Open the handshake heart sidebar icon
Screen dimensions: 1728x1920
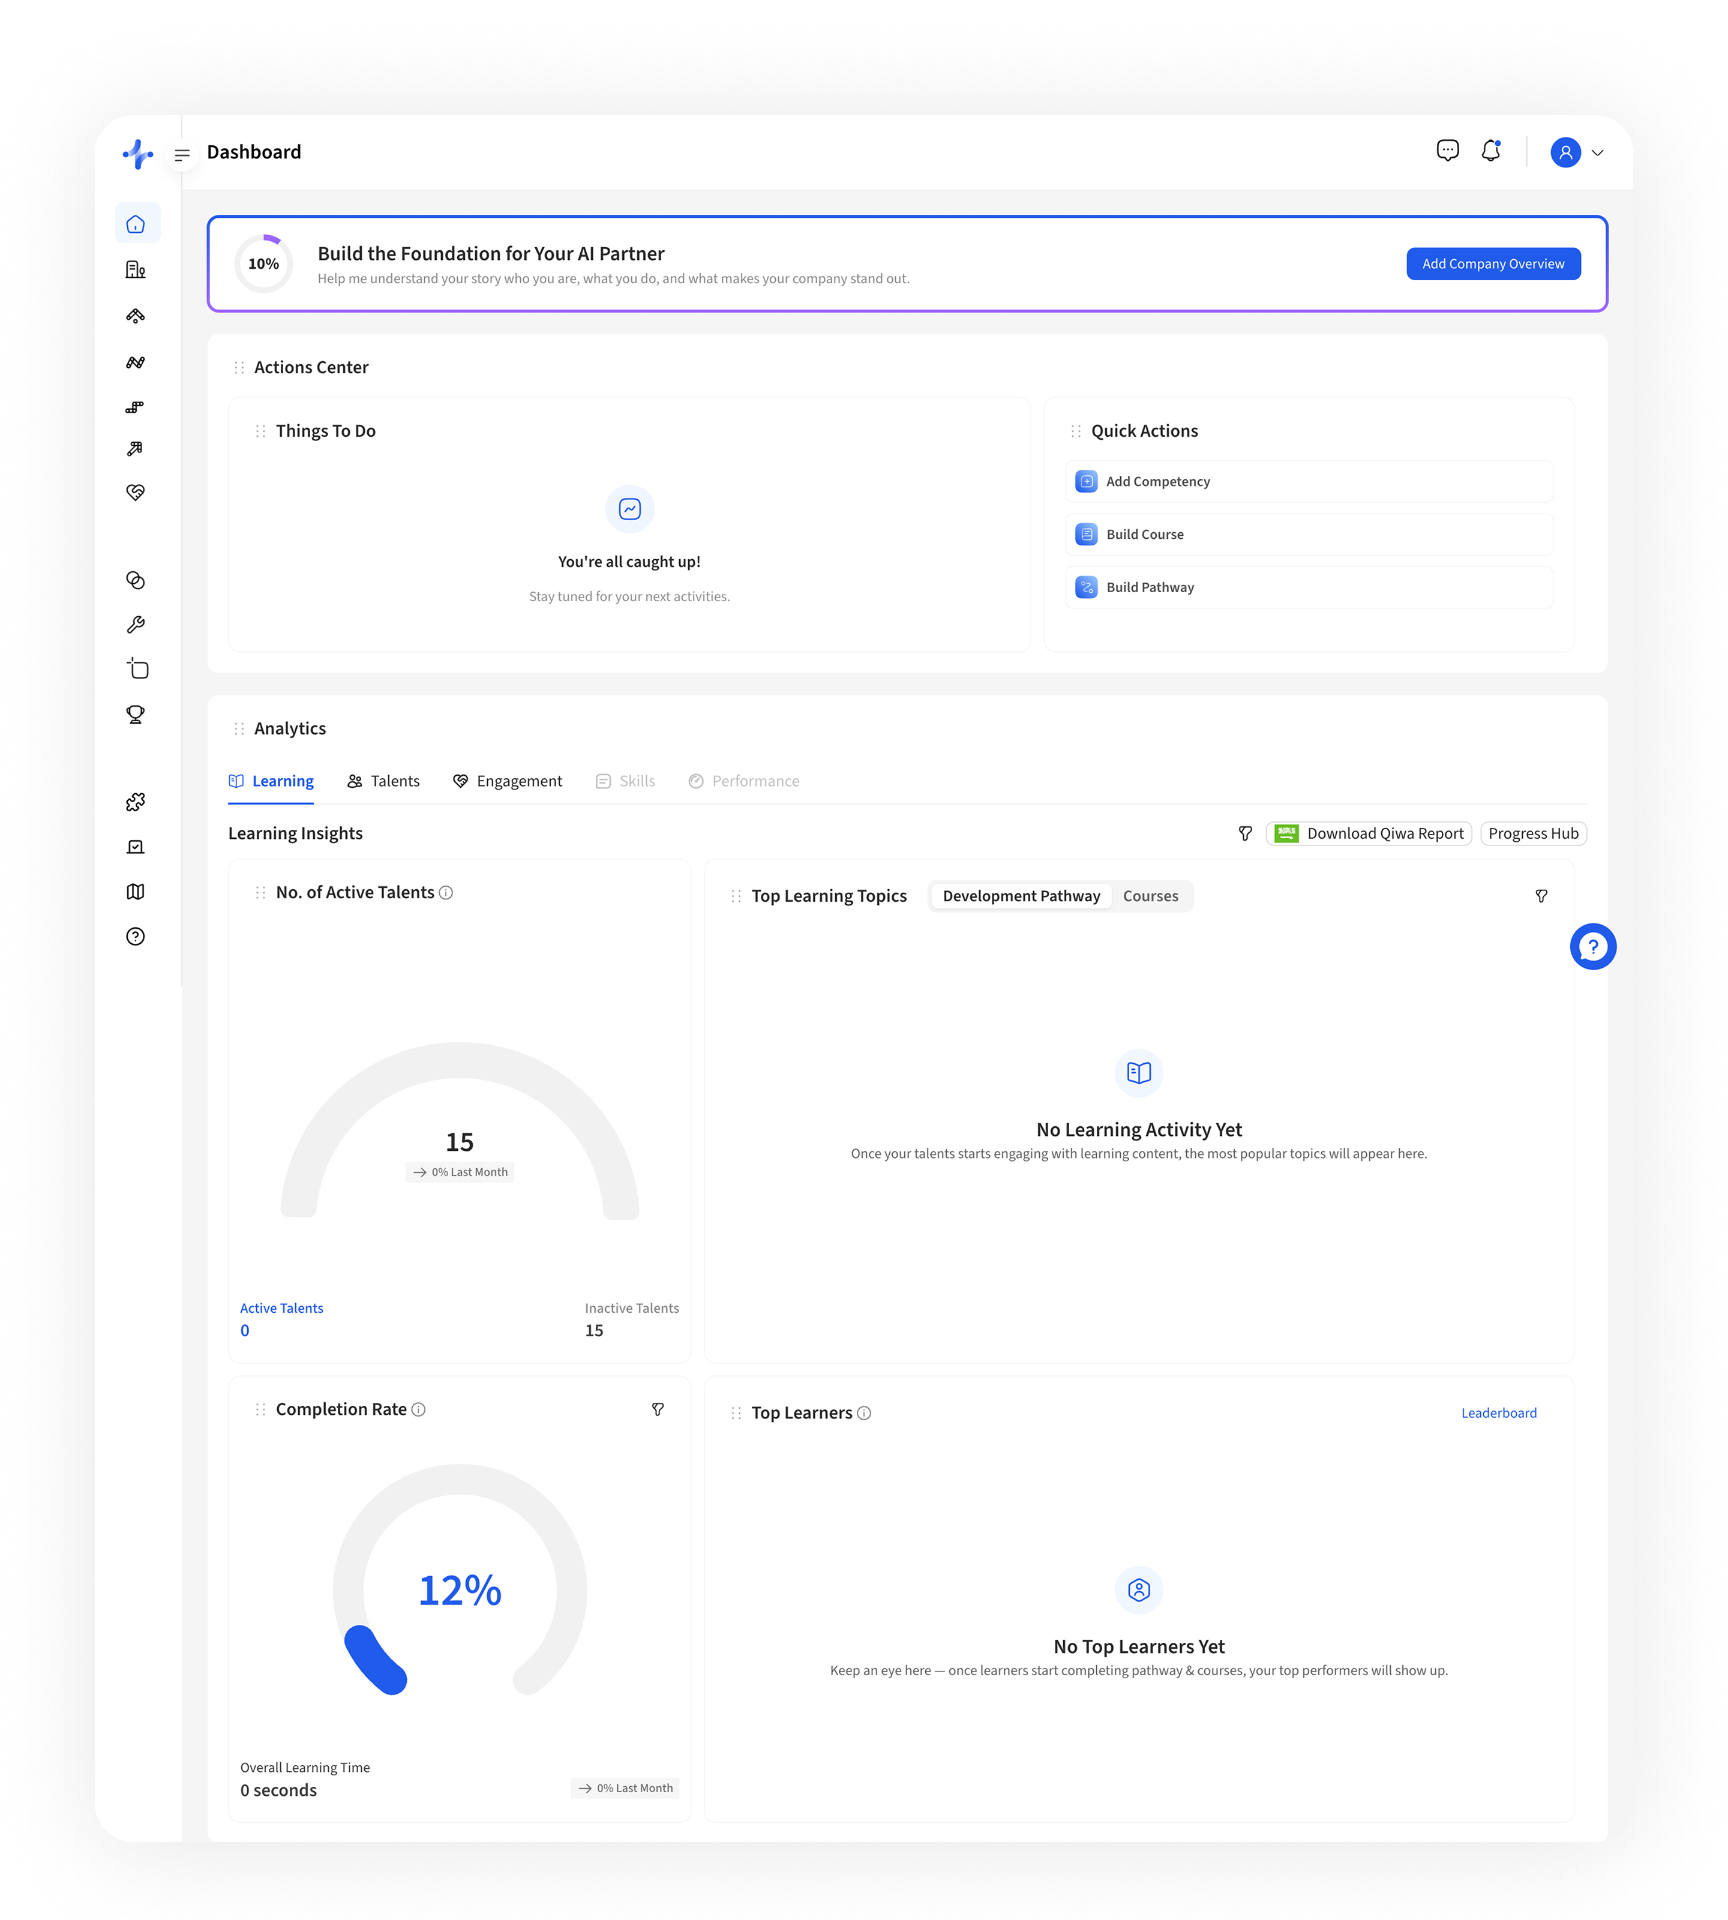pyautogui.click(x=136, y=492)
